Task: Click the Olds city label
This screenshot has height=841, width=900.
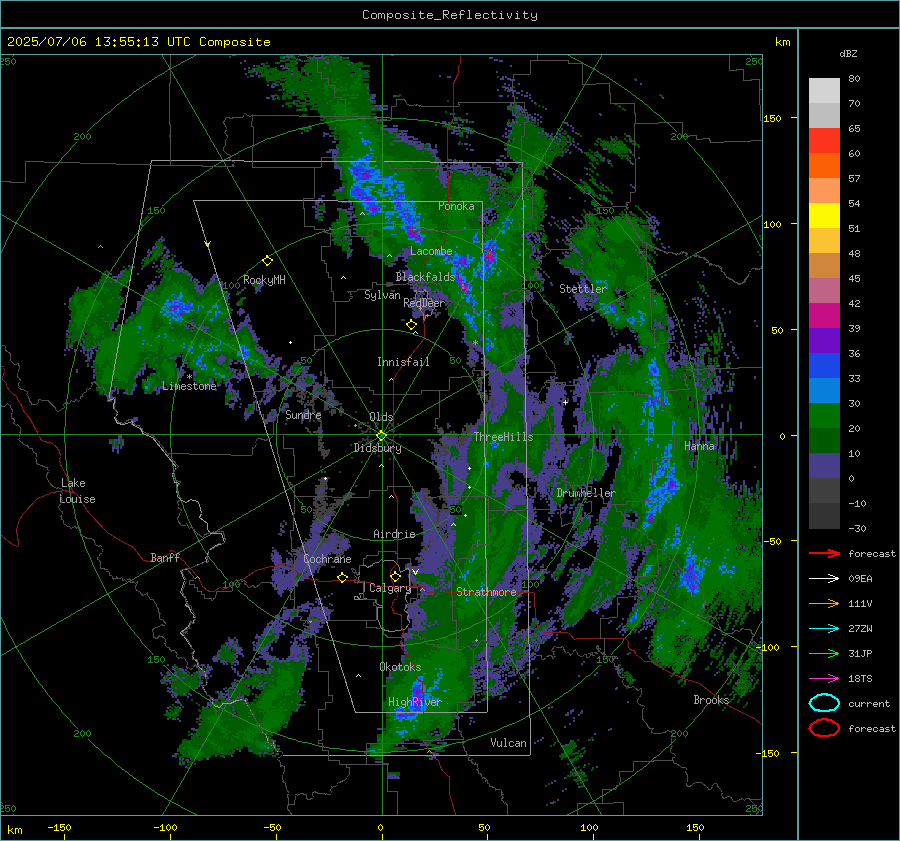Action: tap(381, 417)
